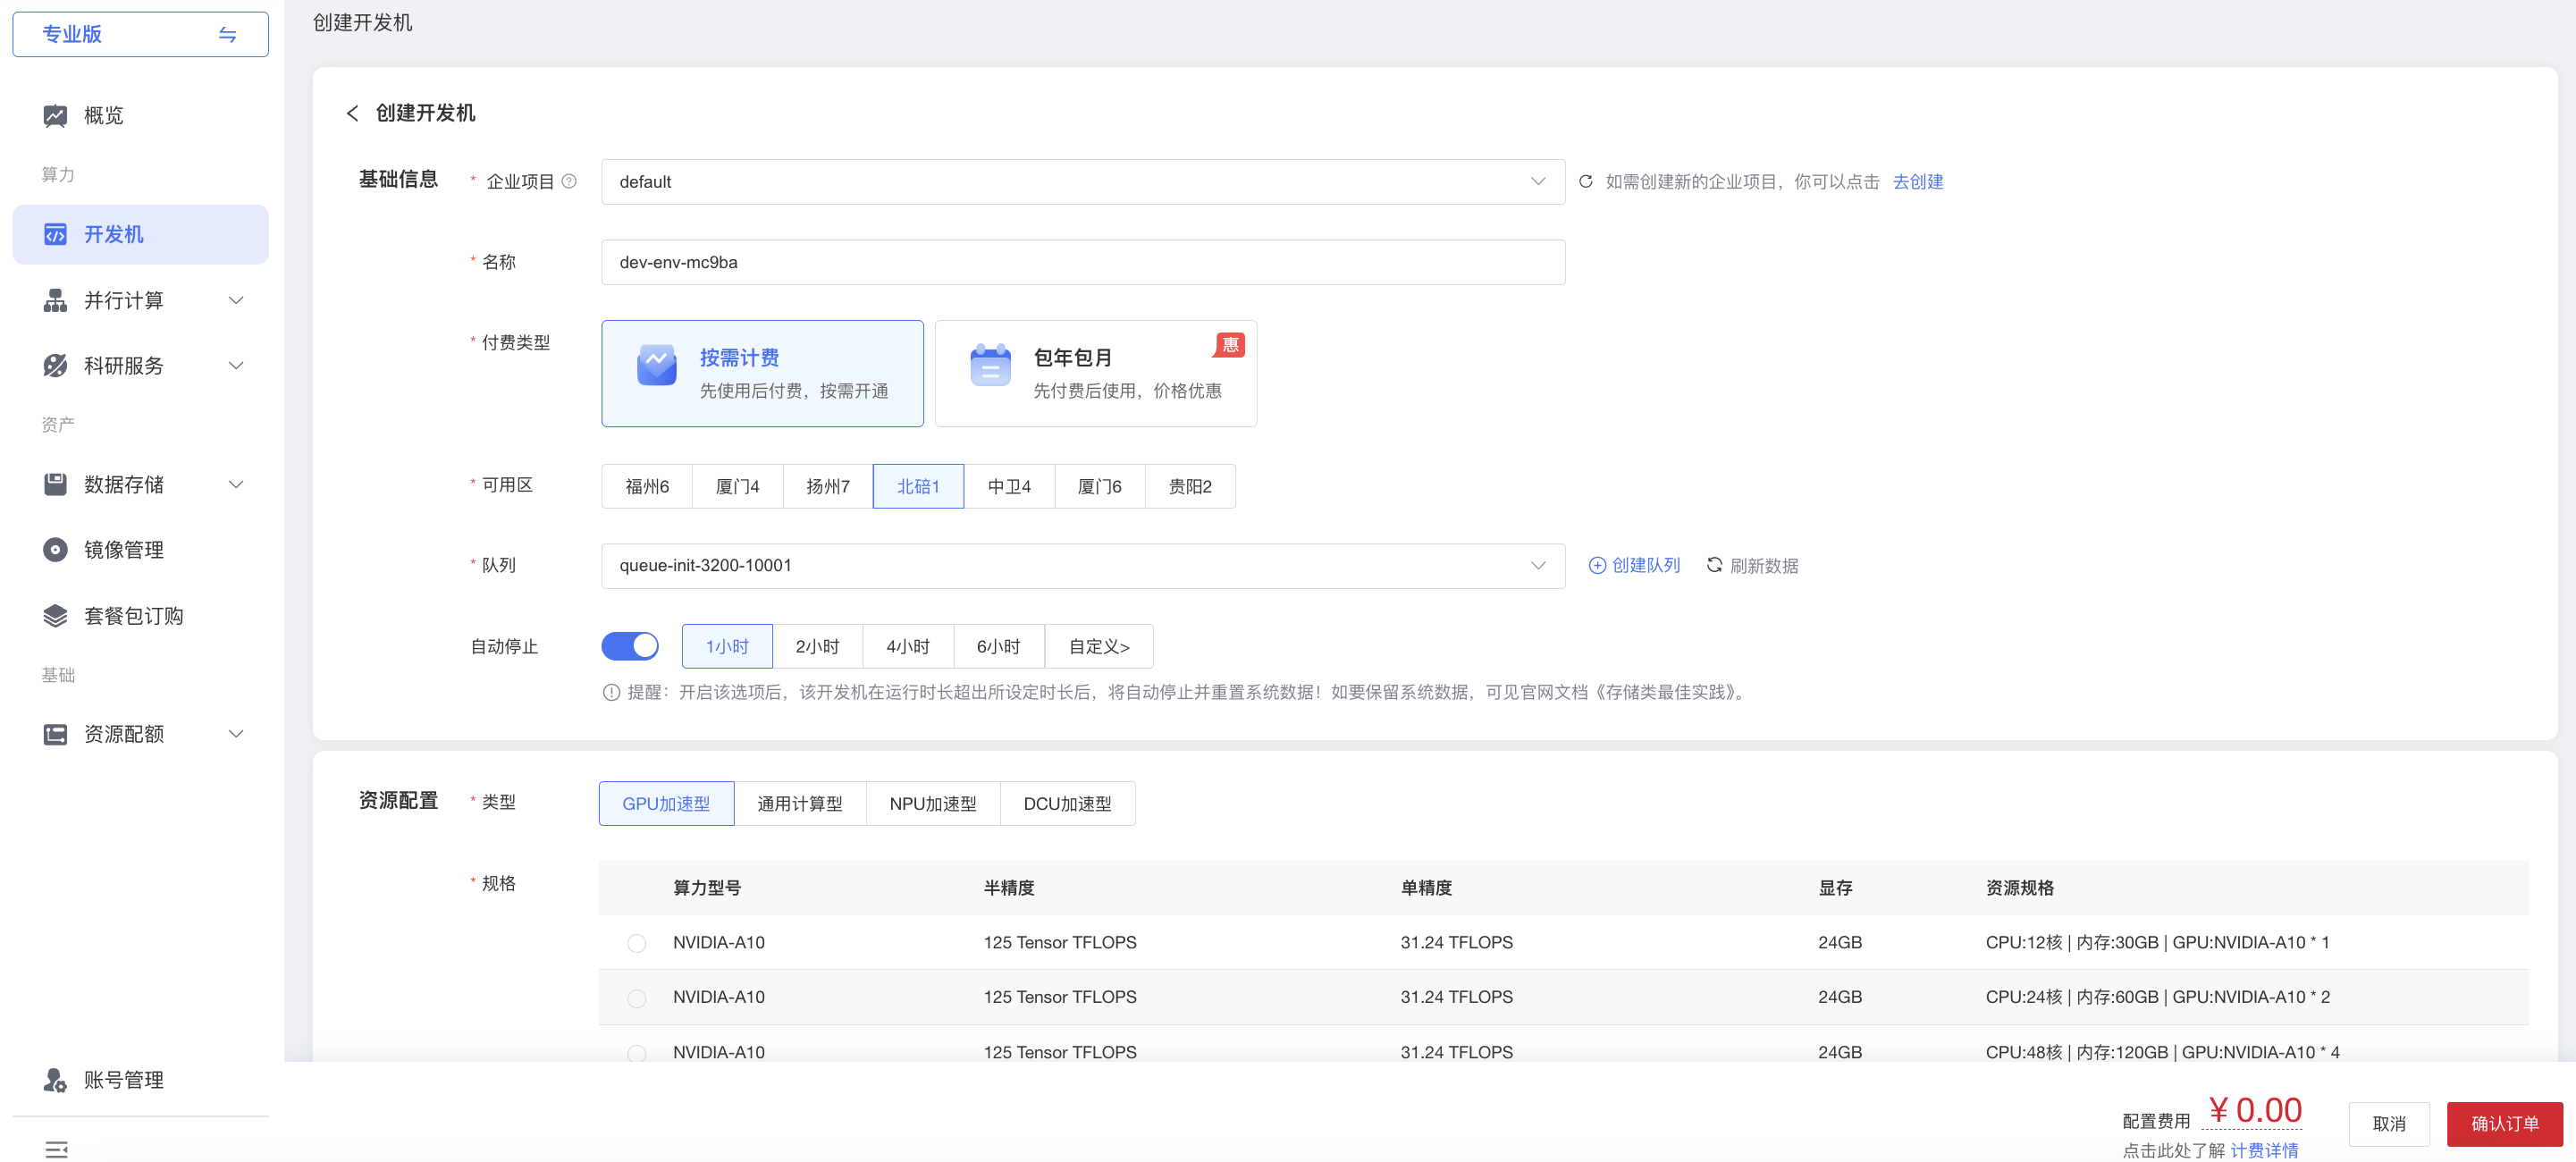This screenshot has width=2576, height=1162.
Task: Click the 刷新数据 refresh icon
Action: [x=1714, y=565]
